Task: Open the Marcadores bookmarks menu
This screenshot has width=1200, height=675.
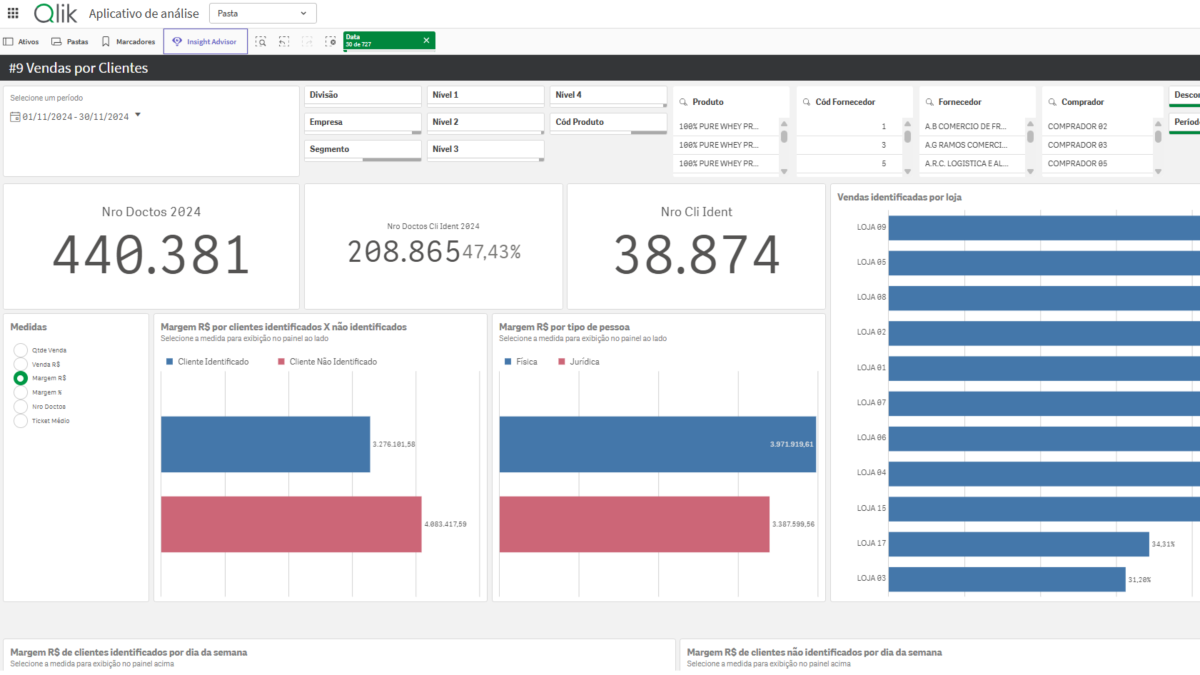Action: click(128, 42)
